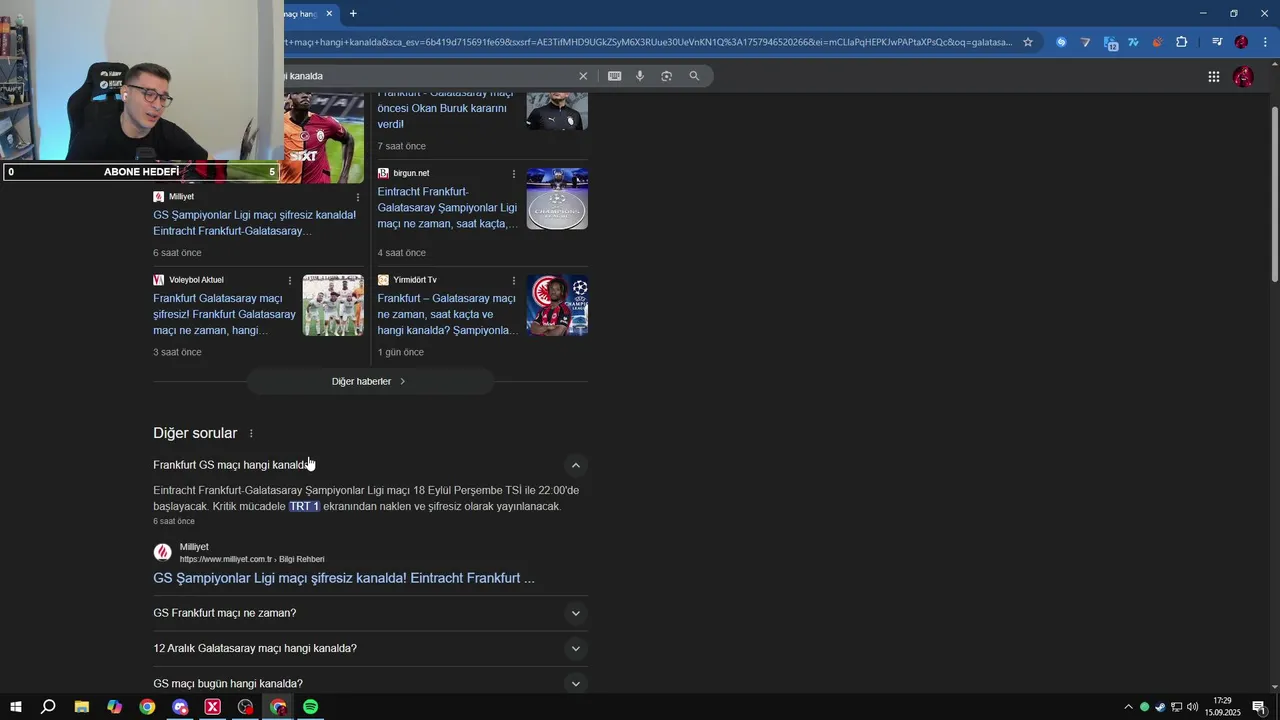1280x720 pixels.
Task: Submit search with magnifier icon
Action: 694,76
